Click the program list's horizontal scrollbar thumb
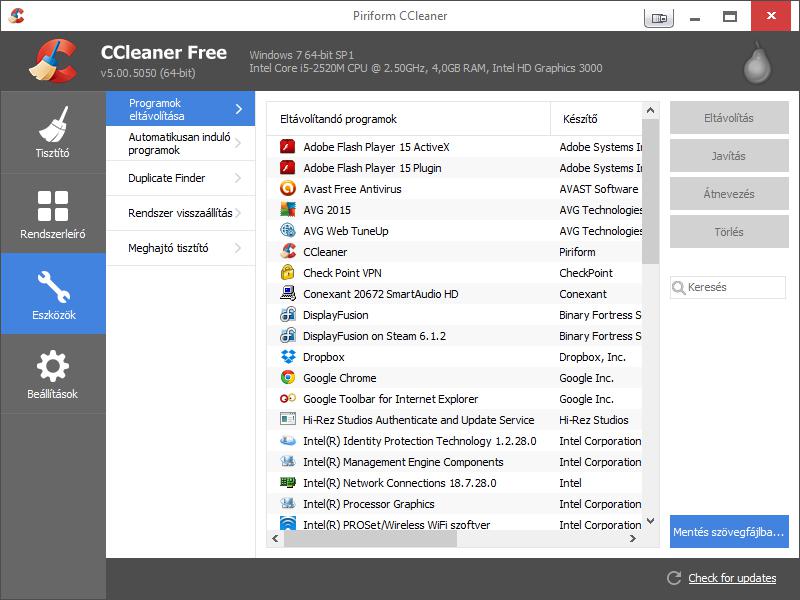The width and height of the screenshot is (800, 600). tap(370, 538)
